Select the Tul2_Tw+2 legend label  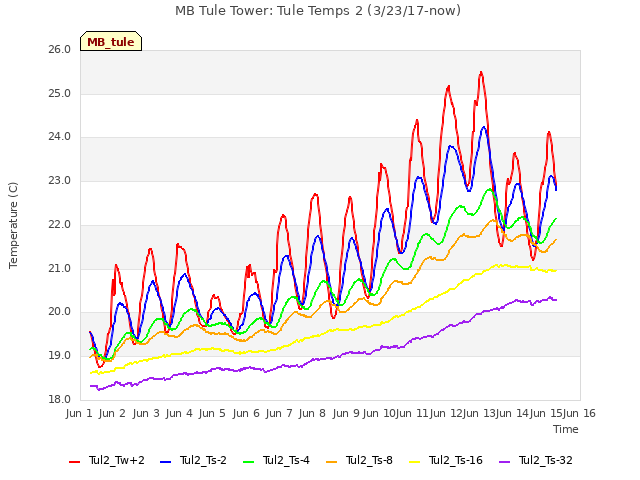[117, 460]
